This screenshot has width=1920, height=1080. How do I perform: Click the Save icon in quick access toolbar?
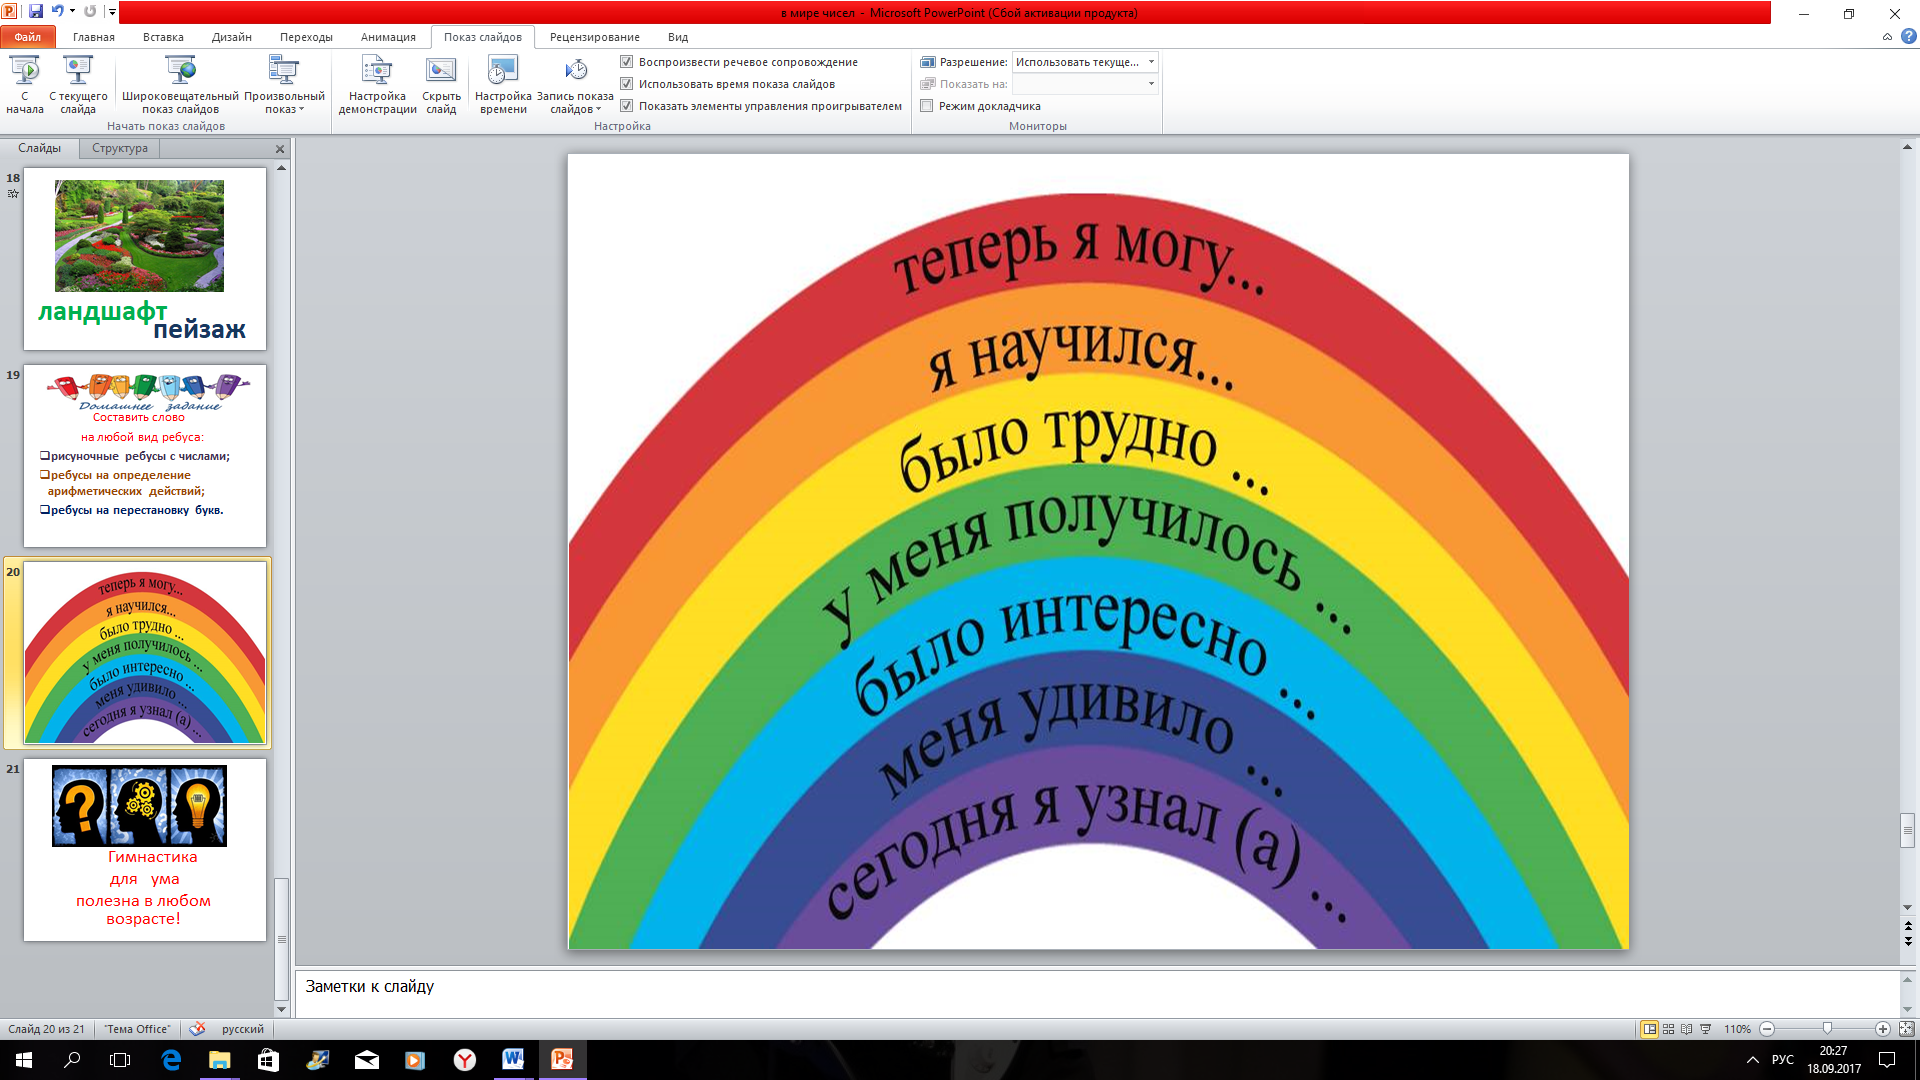(x=36, y=12)
